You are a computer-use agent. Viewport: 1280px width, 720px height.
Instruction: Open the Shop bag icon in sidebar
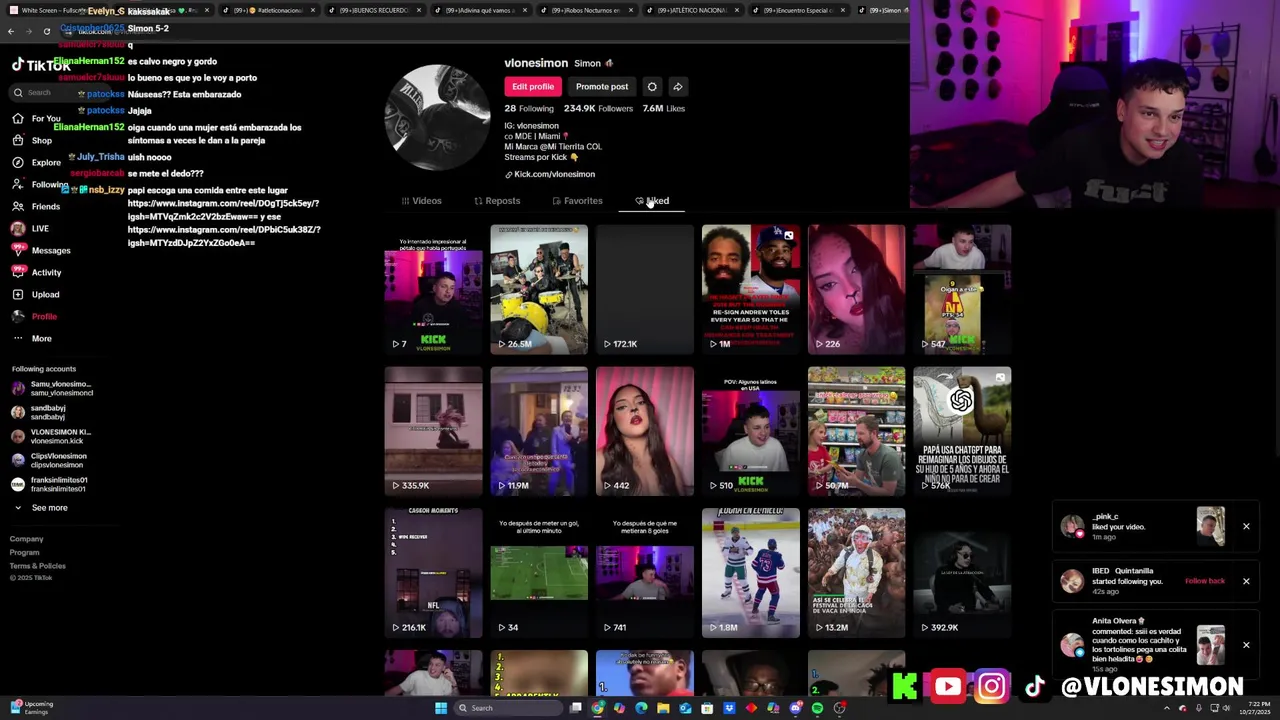pos(18,140)
